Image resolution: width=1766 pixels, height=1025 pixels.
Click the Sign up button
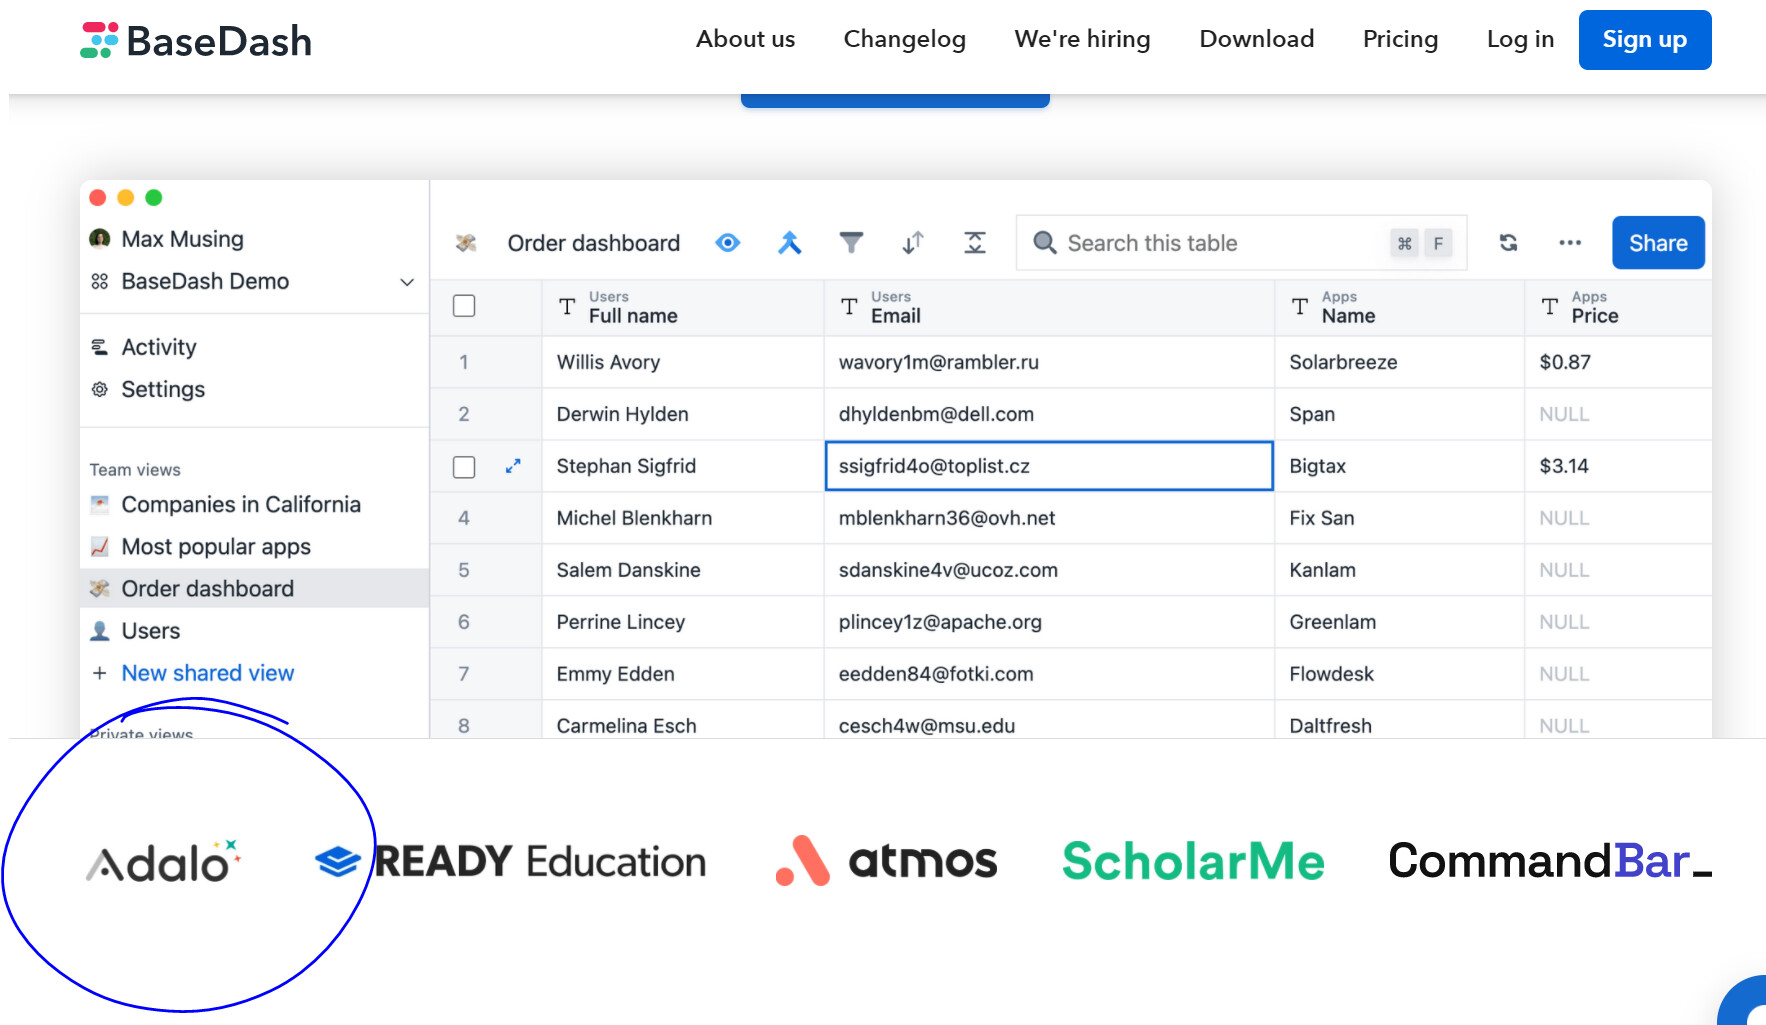1644,40
